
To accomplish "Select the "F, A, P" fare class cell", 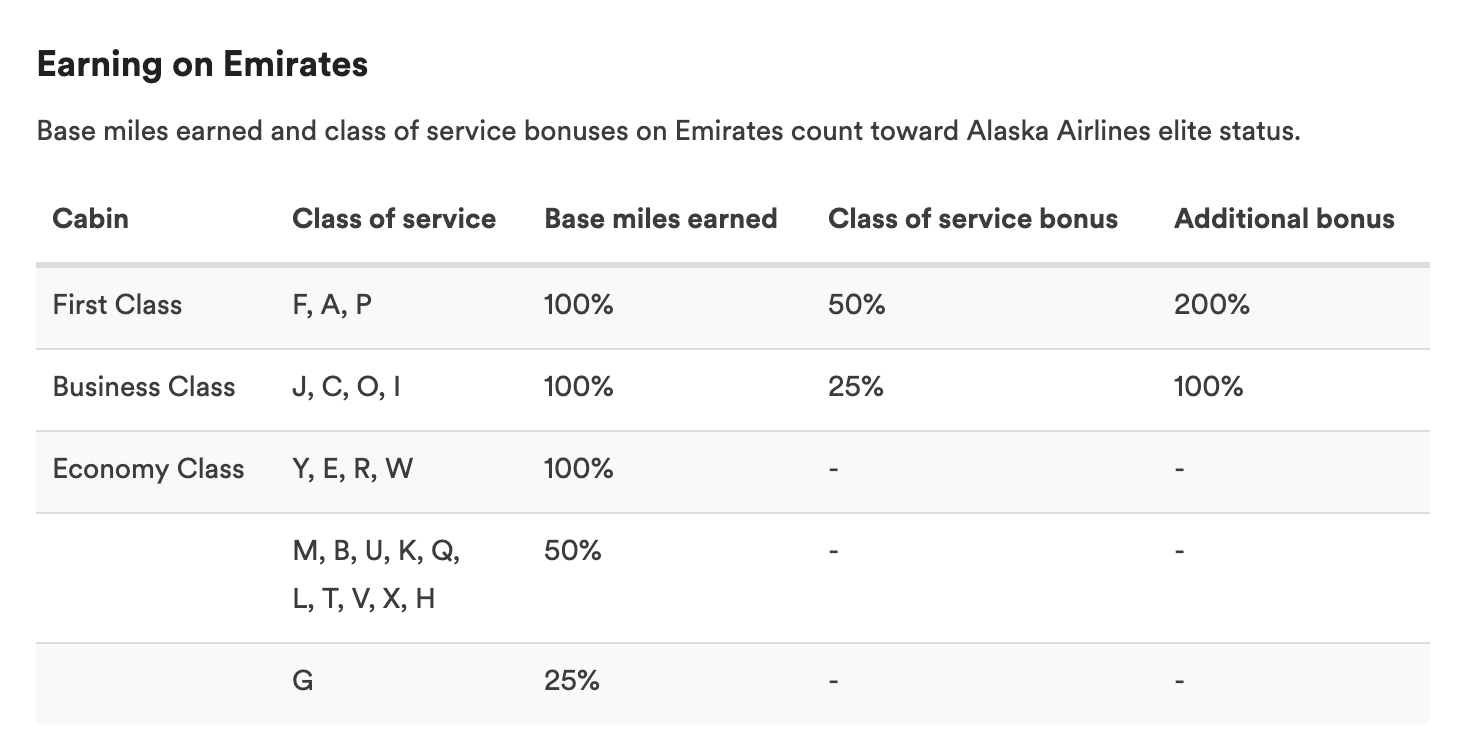I will [331, 305].
